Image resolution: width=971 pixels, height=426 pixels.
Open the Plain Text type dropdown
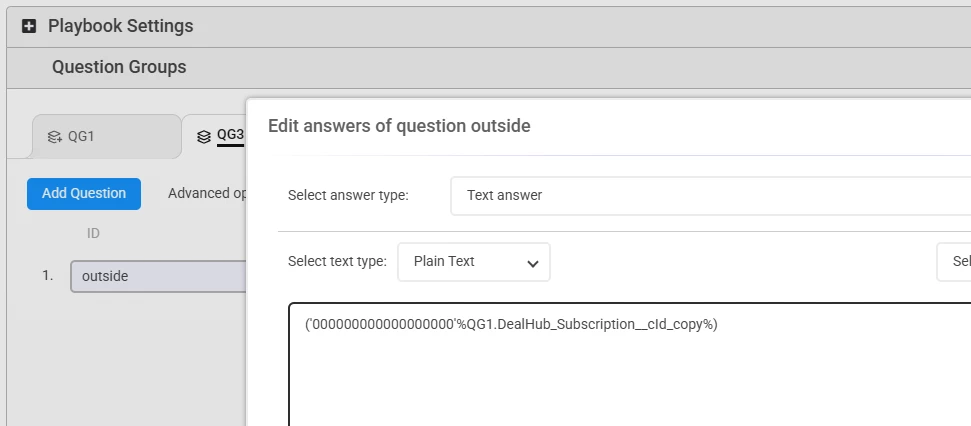(x=473, y=262)
